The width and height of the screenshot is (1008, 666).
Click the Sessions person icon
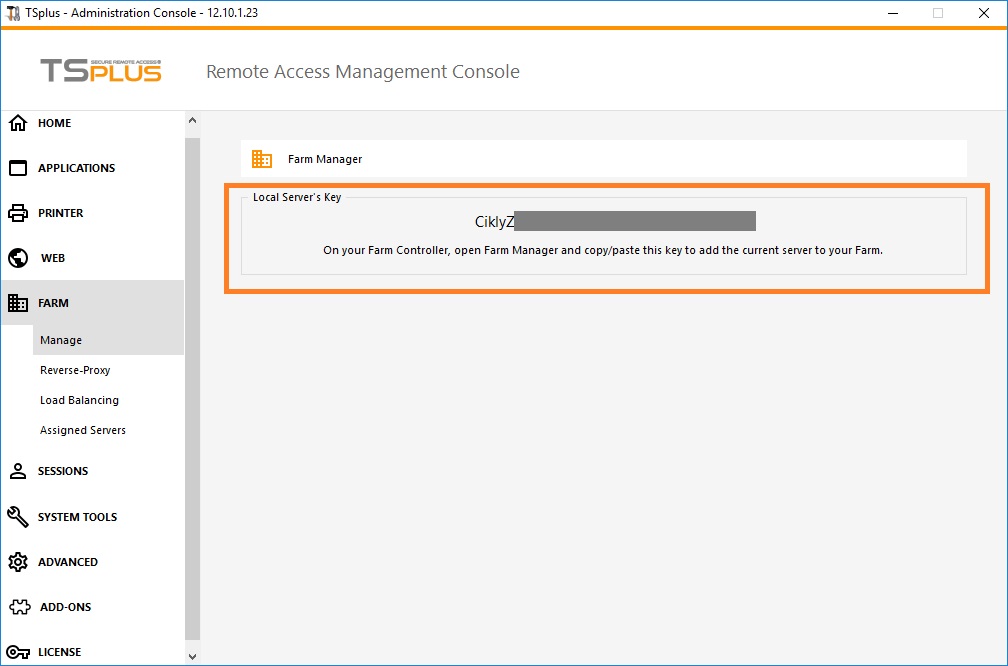[18, 471]
